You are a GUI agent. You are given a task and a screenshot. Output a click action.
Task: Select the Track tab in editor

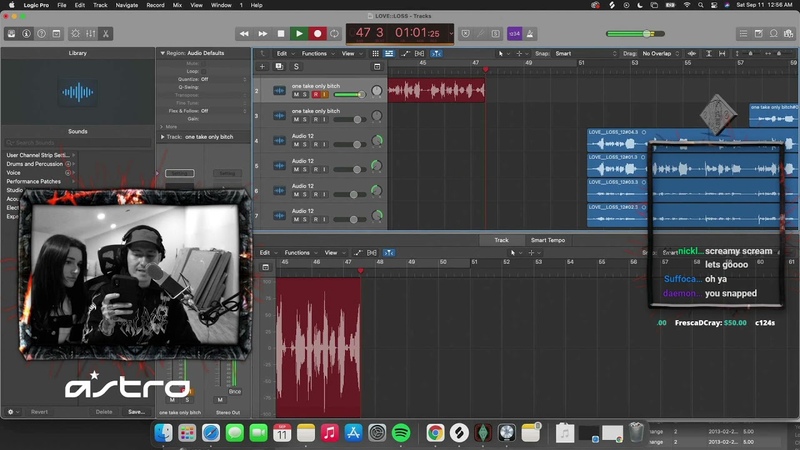(x=501, y=240)
